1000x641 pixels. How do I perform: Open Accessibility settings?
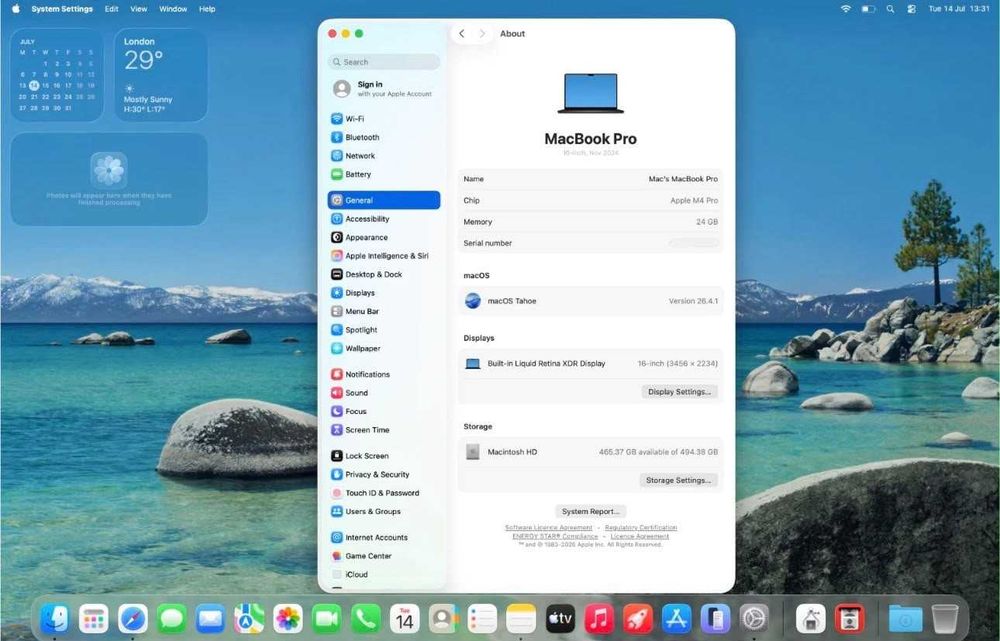click(x=383, y=219)
